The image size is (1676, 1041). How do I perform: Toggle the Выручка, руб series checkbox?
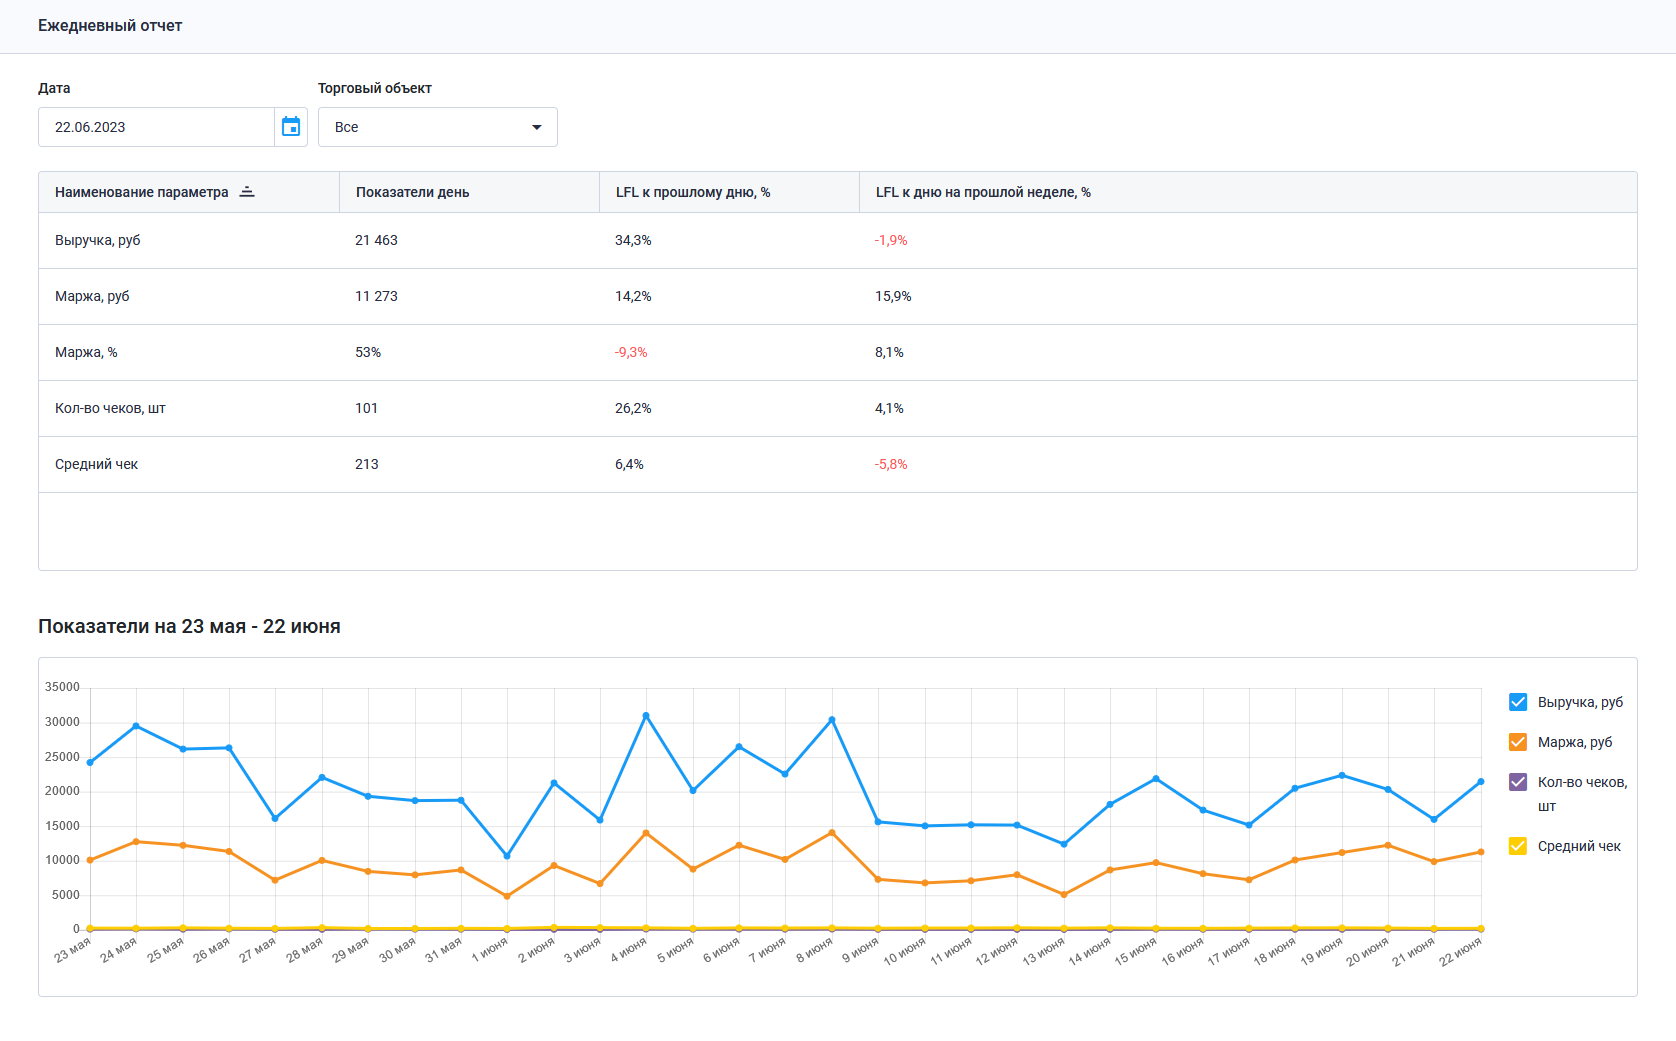pyautogui.click(x=1518, y=702)
